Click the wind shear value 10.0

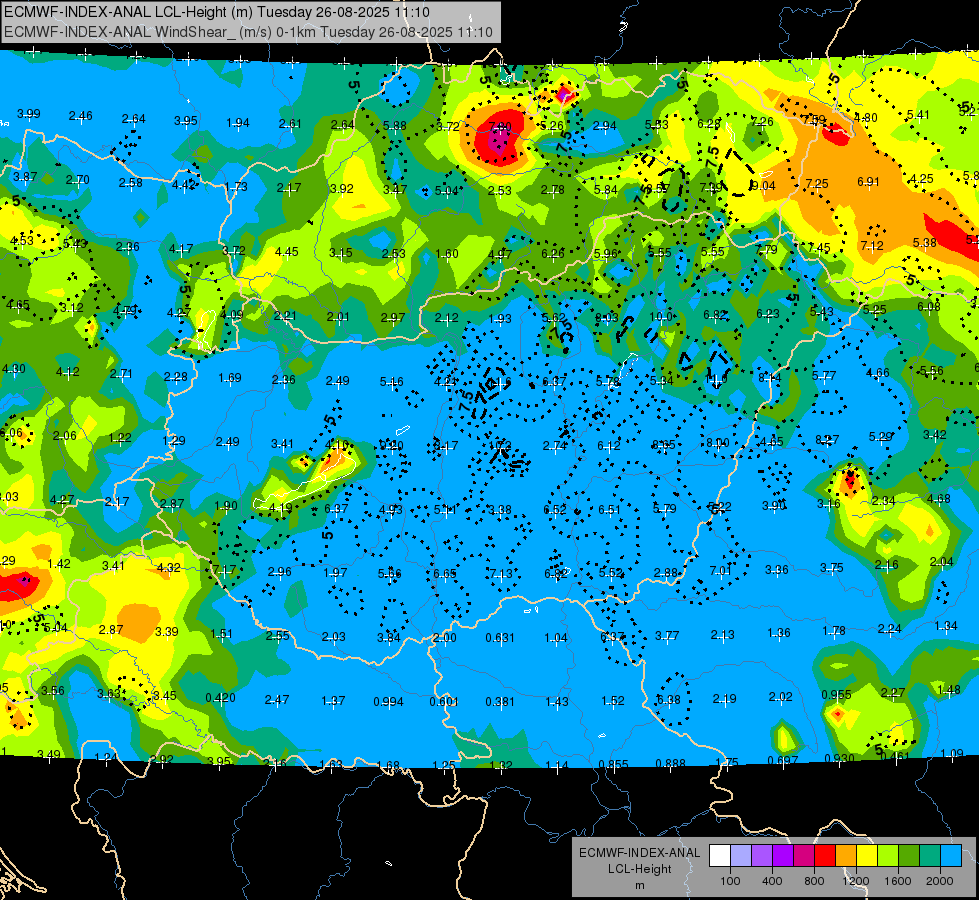coord(661,317)
